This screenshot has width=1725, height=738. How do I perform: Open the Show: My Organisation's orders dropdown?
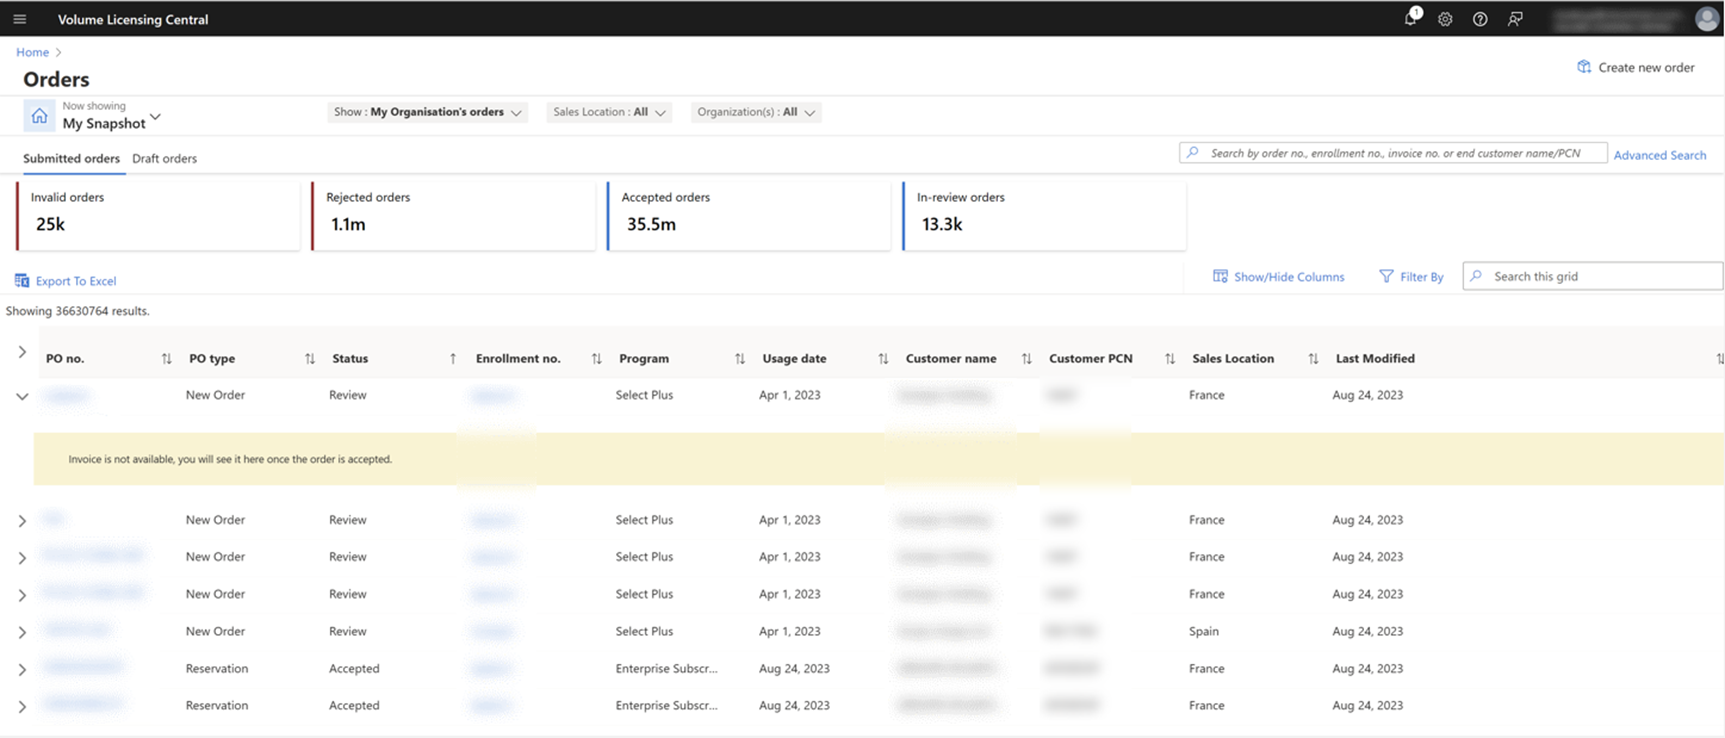coord(428,112)
